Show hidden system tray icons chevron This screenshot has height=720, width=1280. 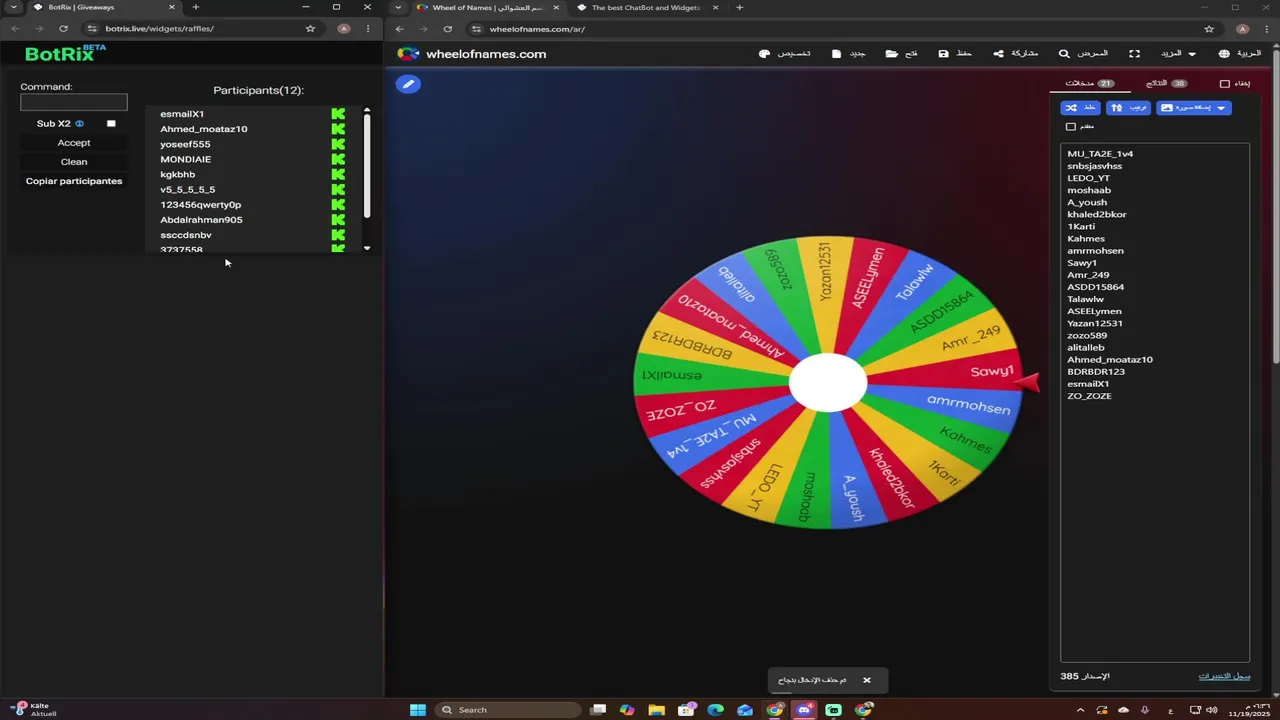coord(1080,710)
